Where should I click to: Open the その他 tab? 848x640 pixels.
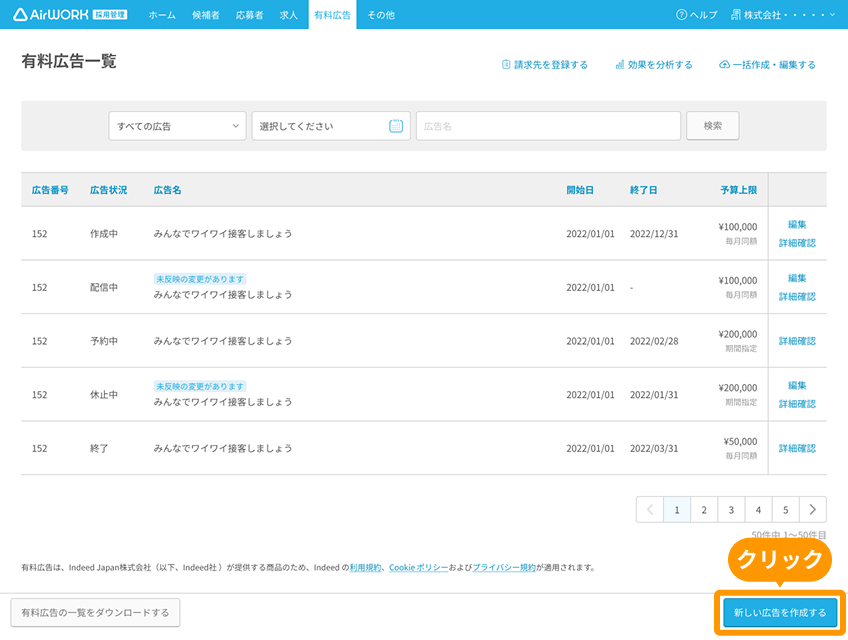tap(381, 15)
